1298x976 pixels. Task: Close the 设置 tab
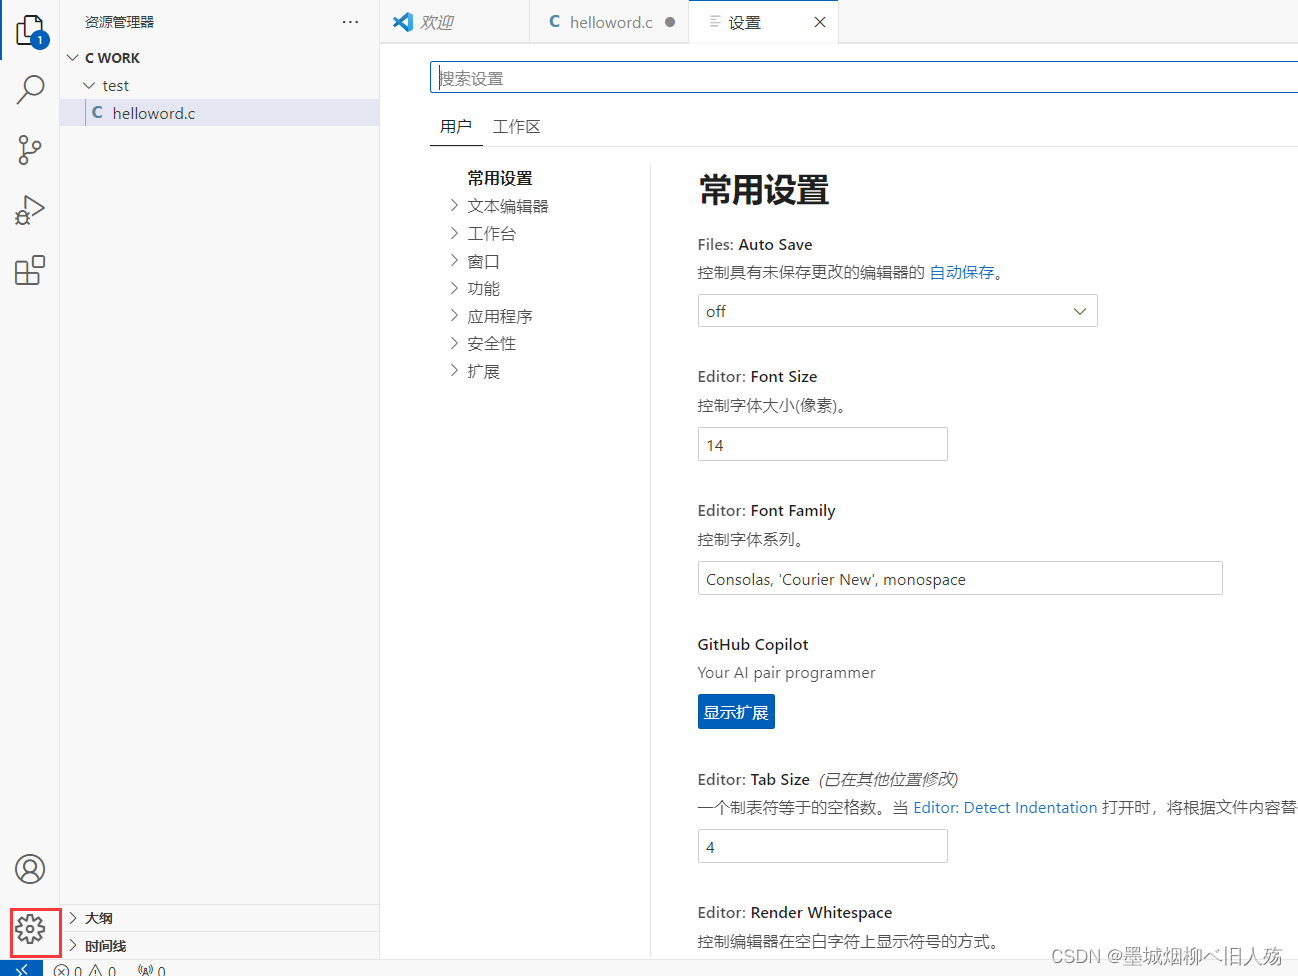[820, 22]
